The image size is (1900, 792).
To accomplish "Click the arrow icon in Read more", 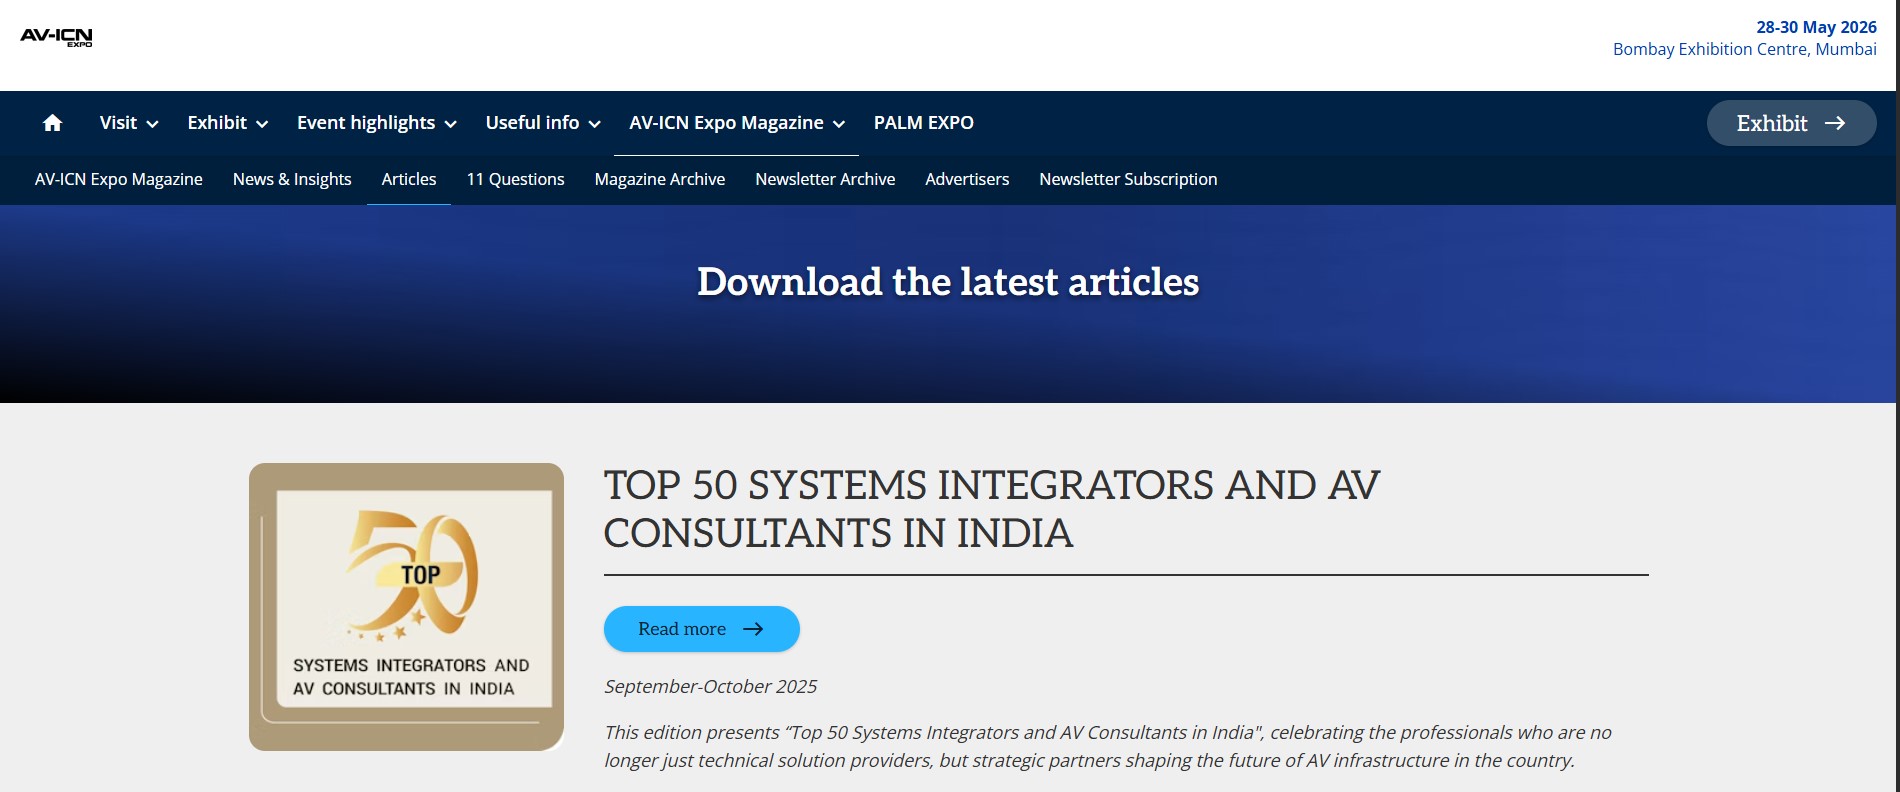I will coord(753,629).
